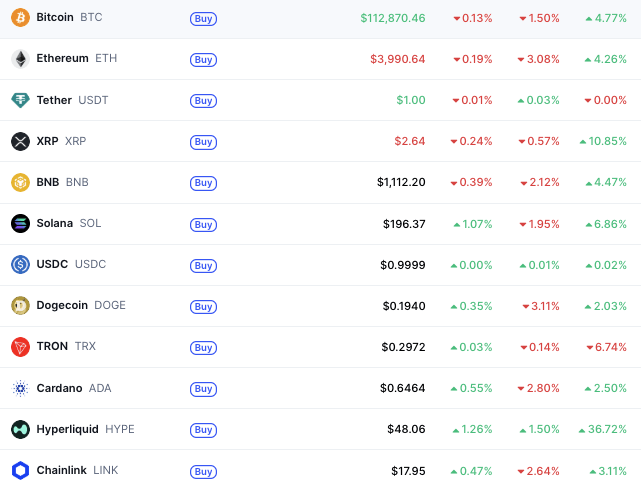Click the Ethereum logo icon
This screenshot has width=641, height=488.
(20, 59)
